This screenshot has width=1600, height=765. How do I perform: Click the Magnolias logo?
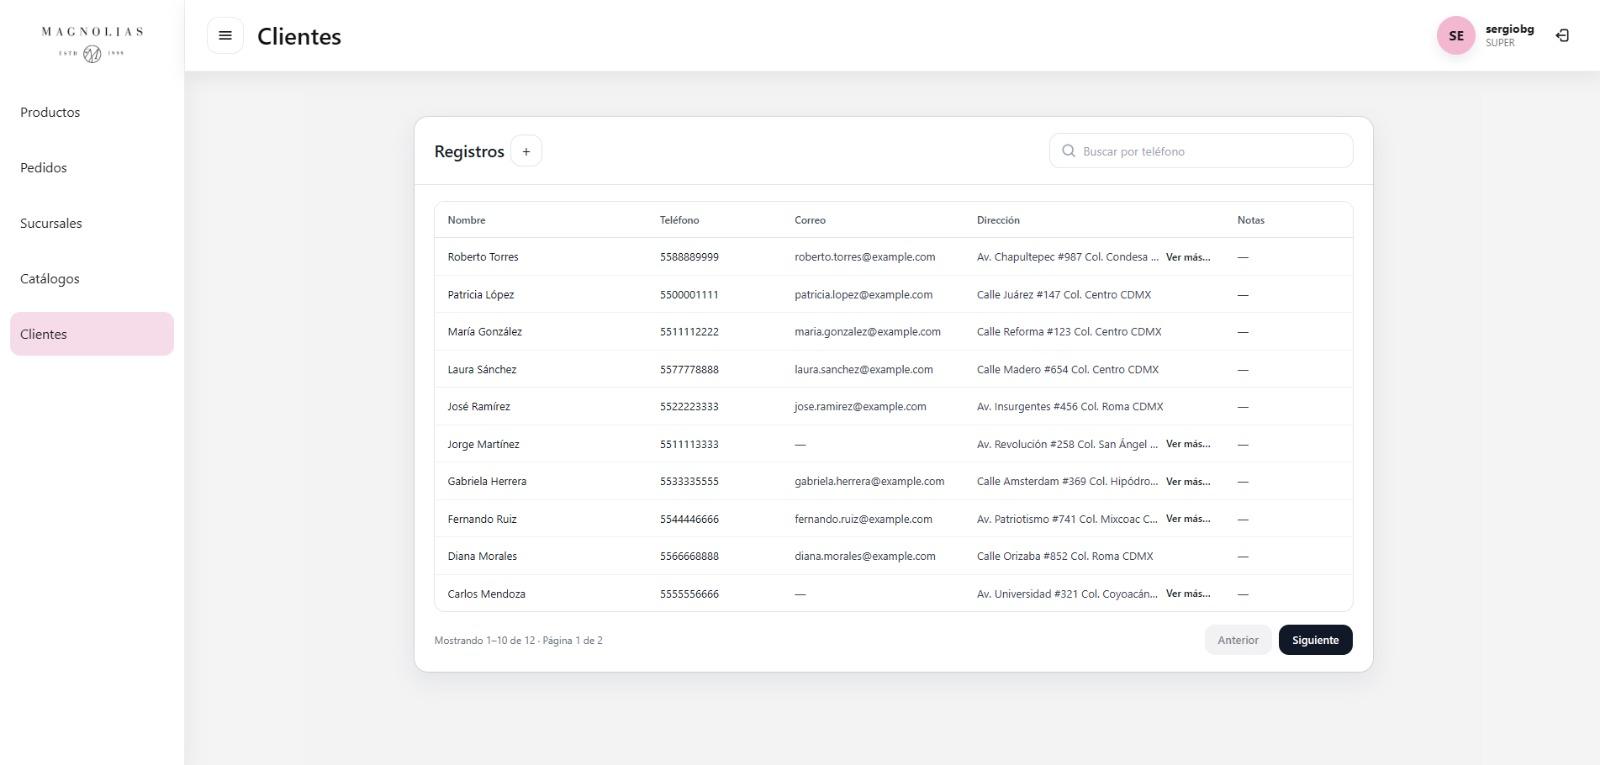pos(92,43)
